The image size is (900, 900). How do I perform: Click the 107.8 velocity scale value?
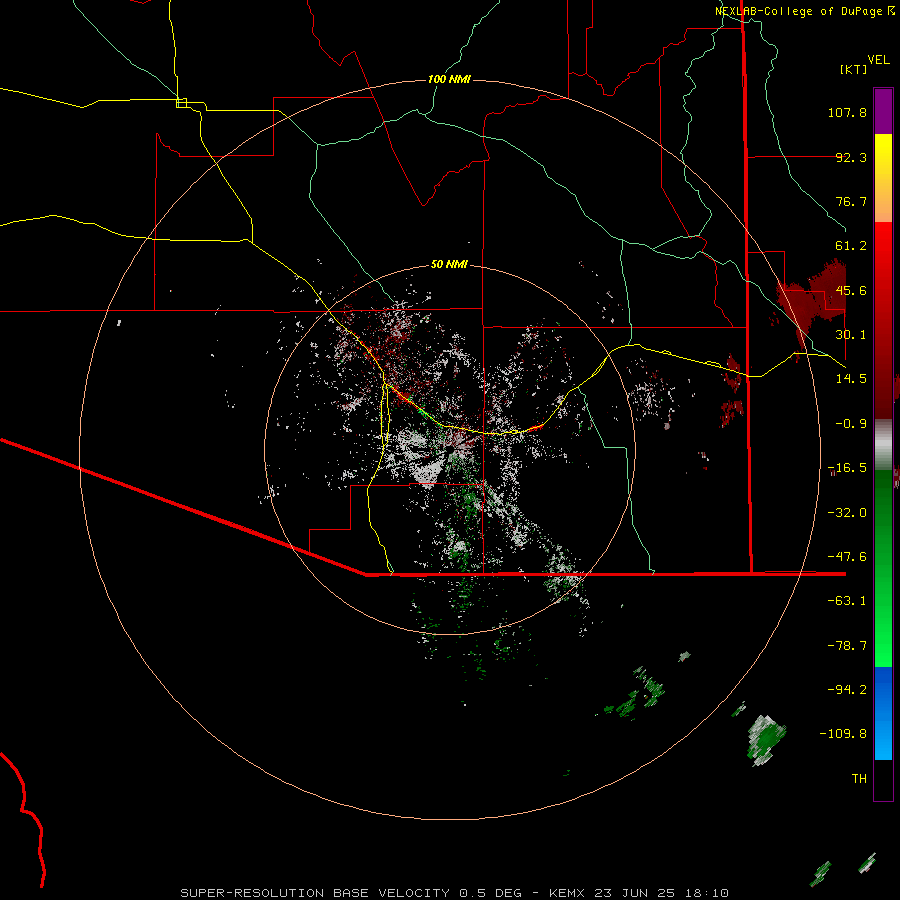coord(847,112)
